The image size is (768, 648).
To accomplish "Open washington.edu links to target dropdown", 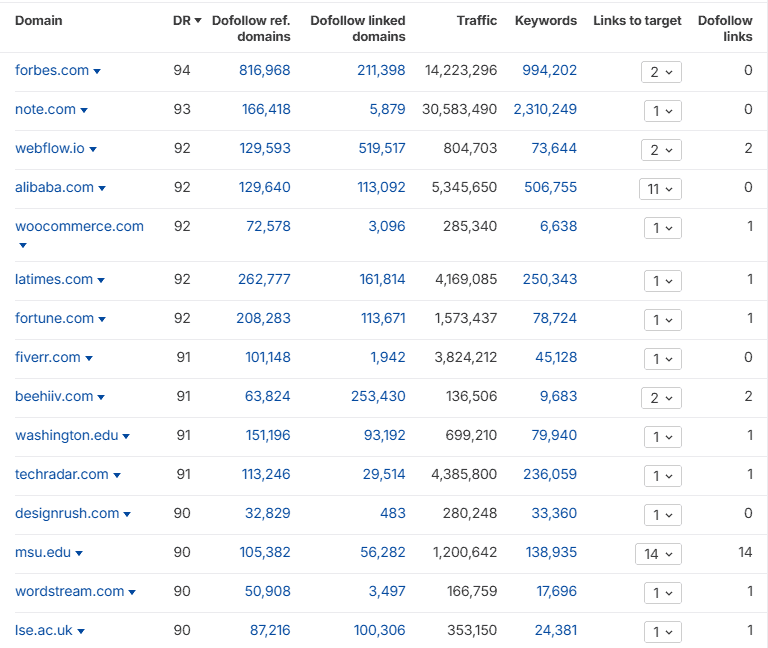I will coord(663,437).
